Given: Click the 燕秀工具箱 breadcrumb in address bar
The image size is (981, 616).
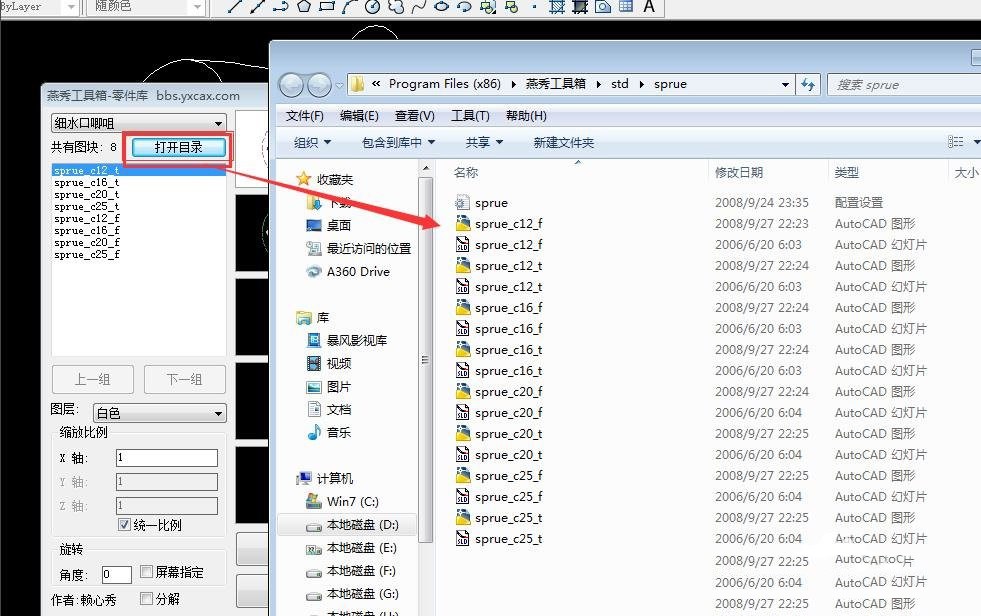Looking at the screenshot, I should click(556, 84).
